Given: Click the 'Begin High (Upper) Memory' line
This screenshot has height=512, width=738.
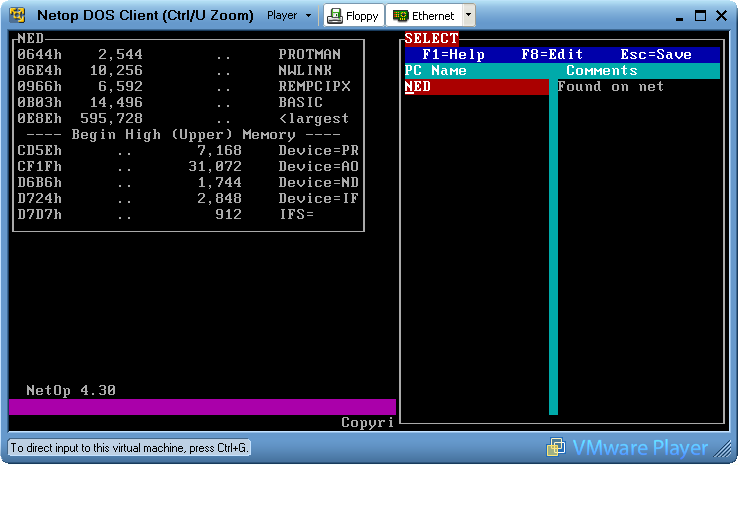Looking at the screenshot, I should click(183, 135).
